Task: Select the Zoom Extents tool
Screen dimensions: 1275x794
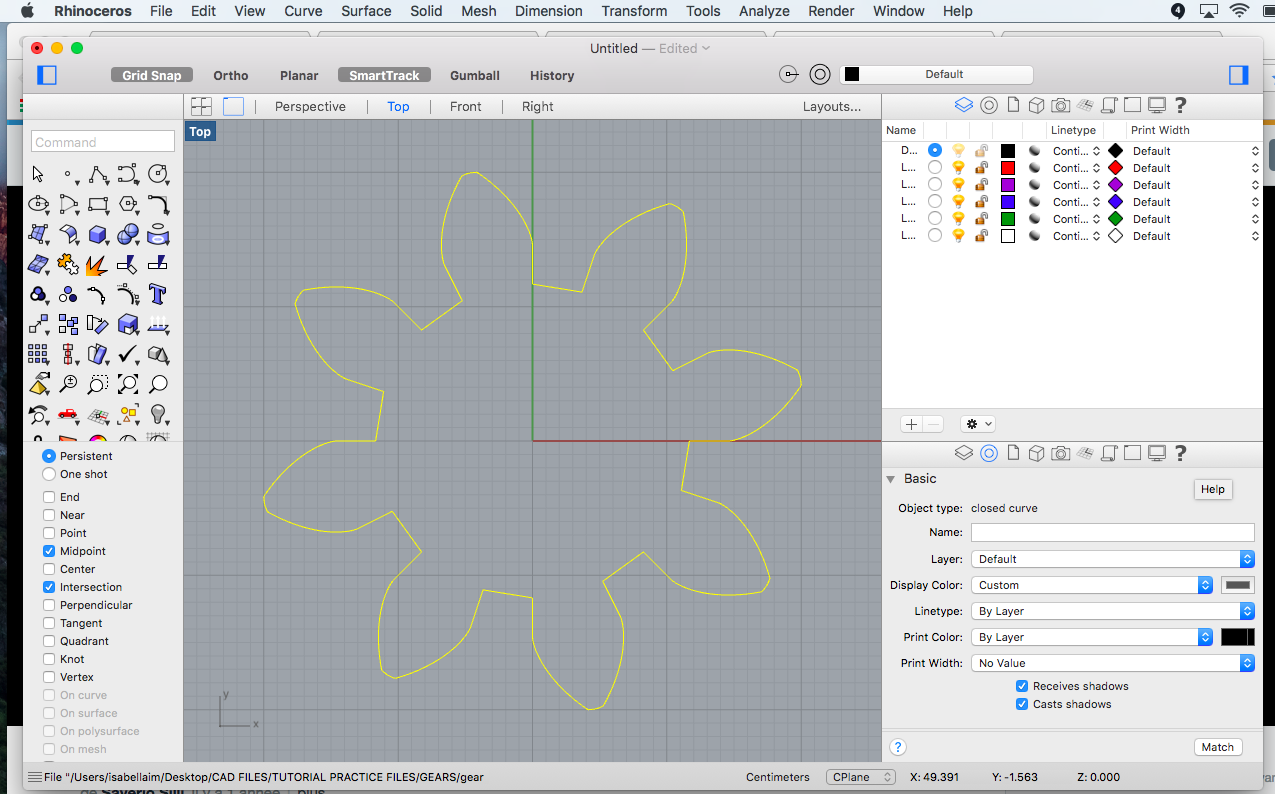Action: (128, 384)
